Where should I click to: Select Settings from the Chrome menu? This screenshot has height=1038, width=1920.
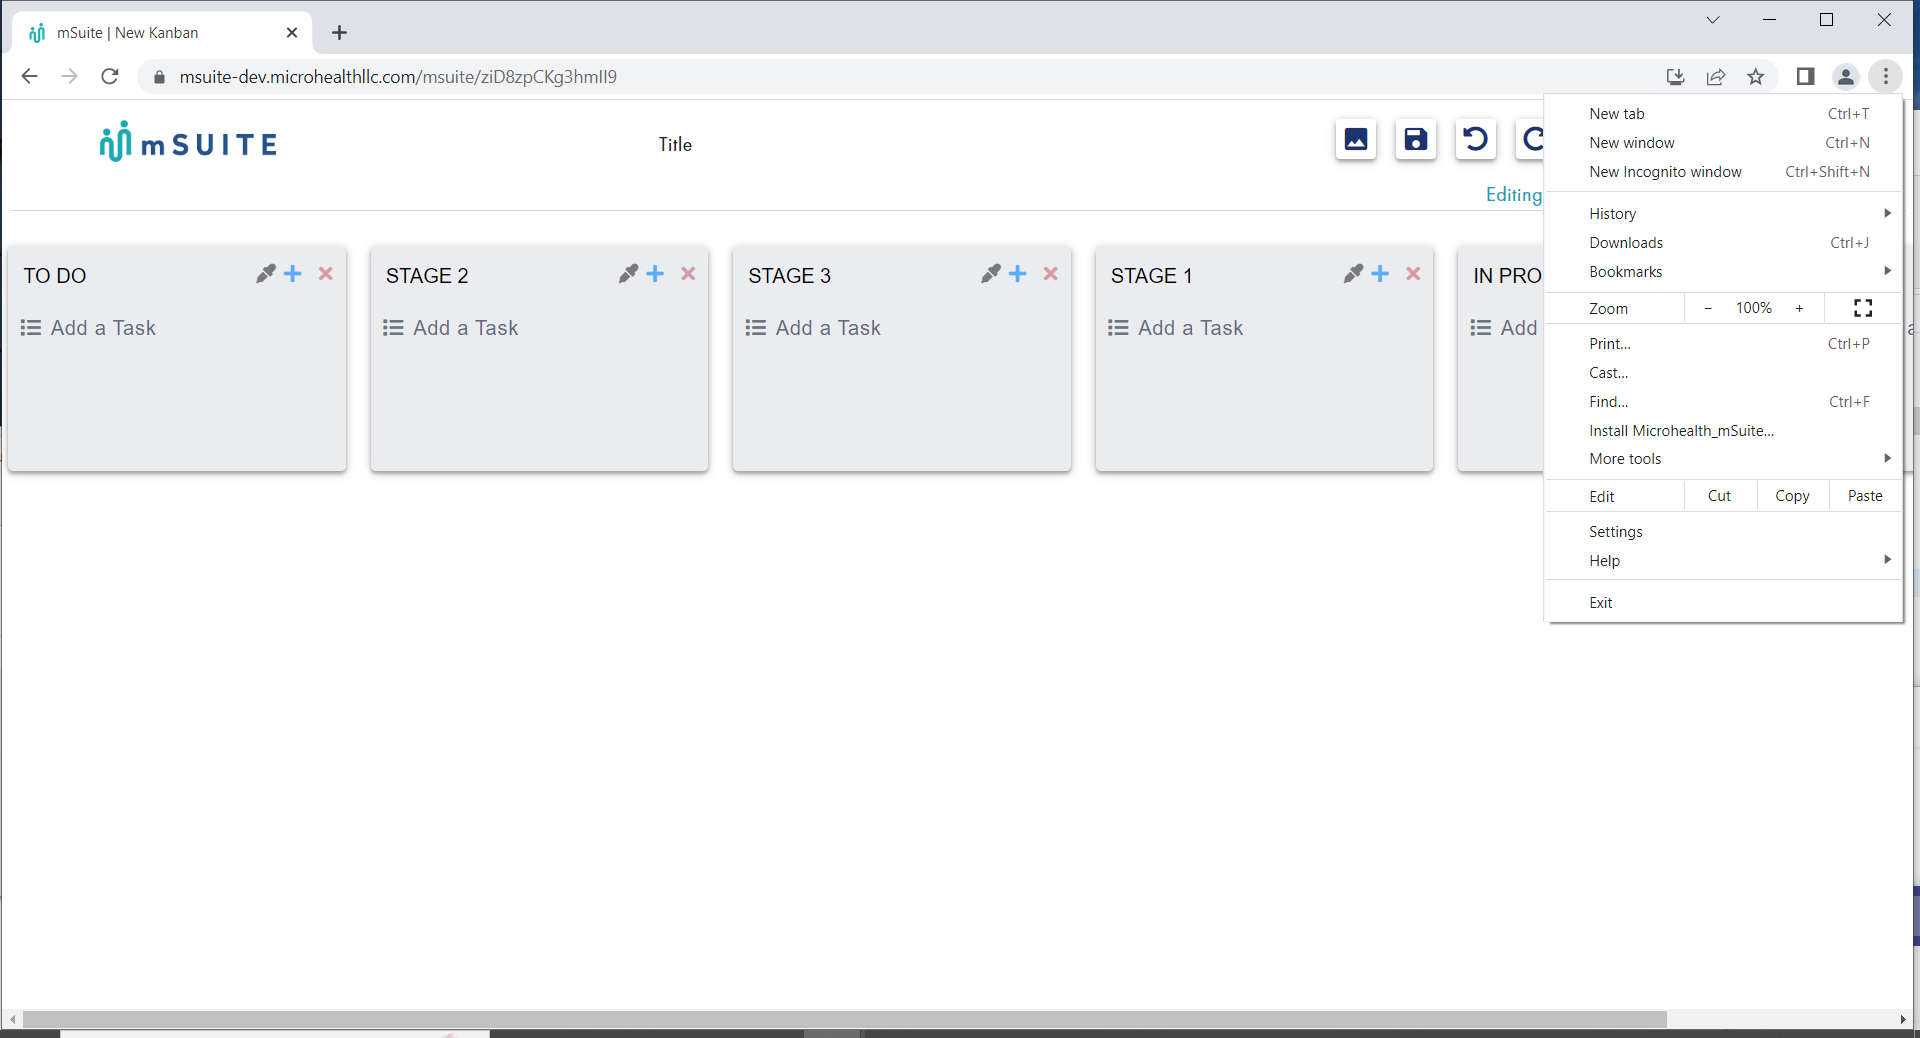tap(1615, 531)
